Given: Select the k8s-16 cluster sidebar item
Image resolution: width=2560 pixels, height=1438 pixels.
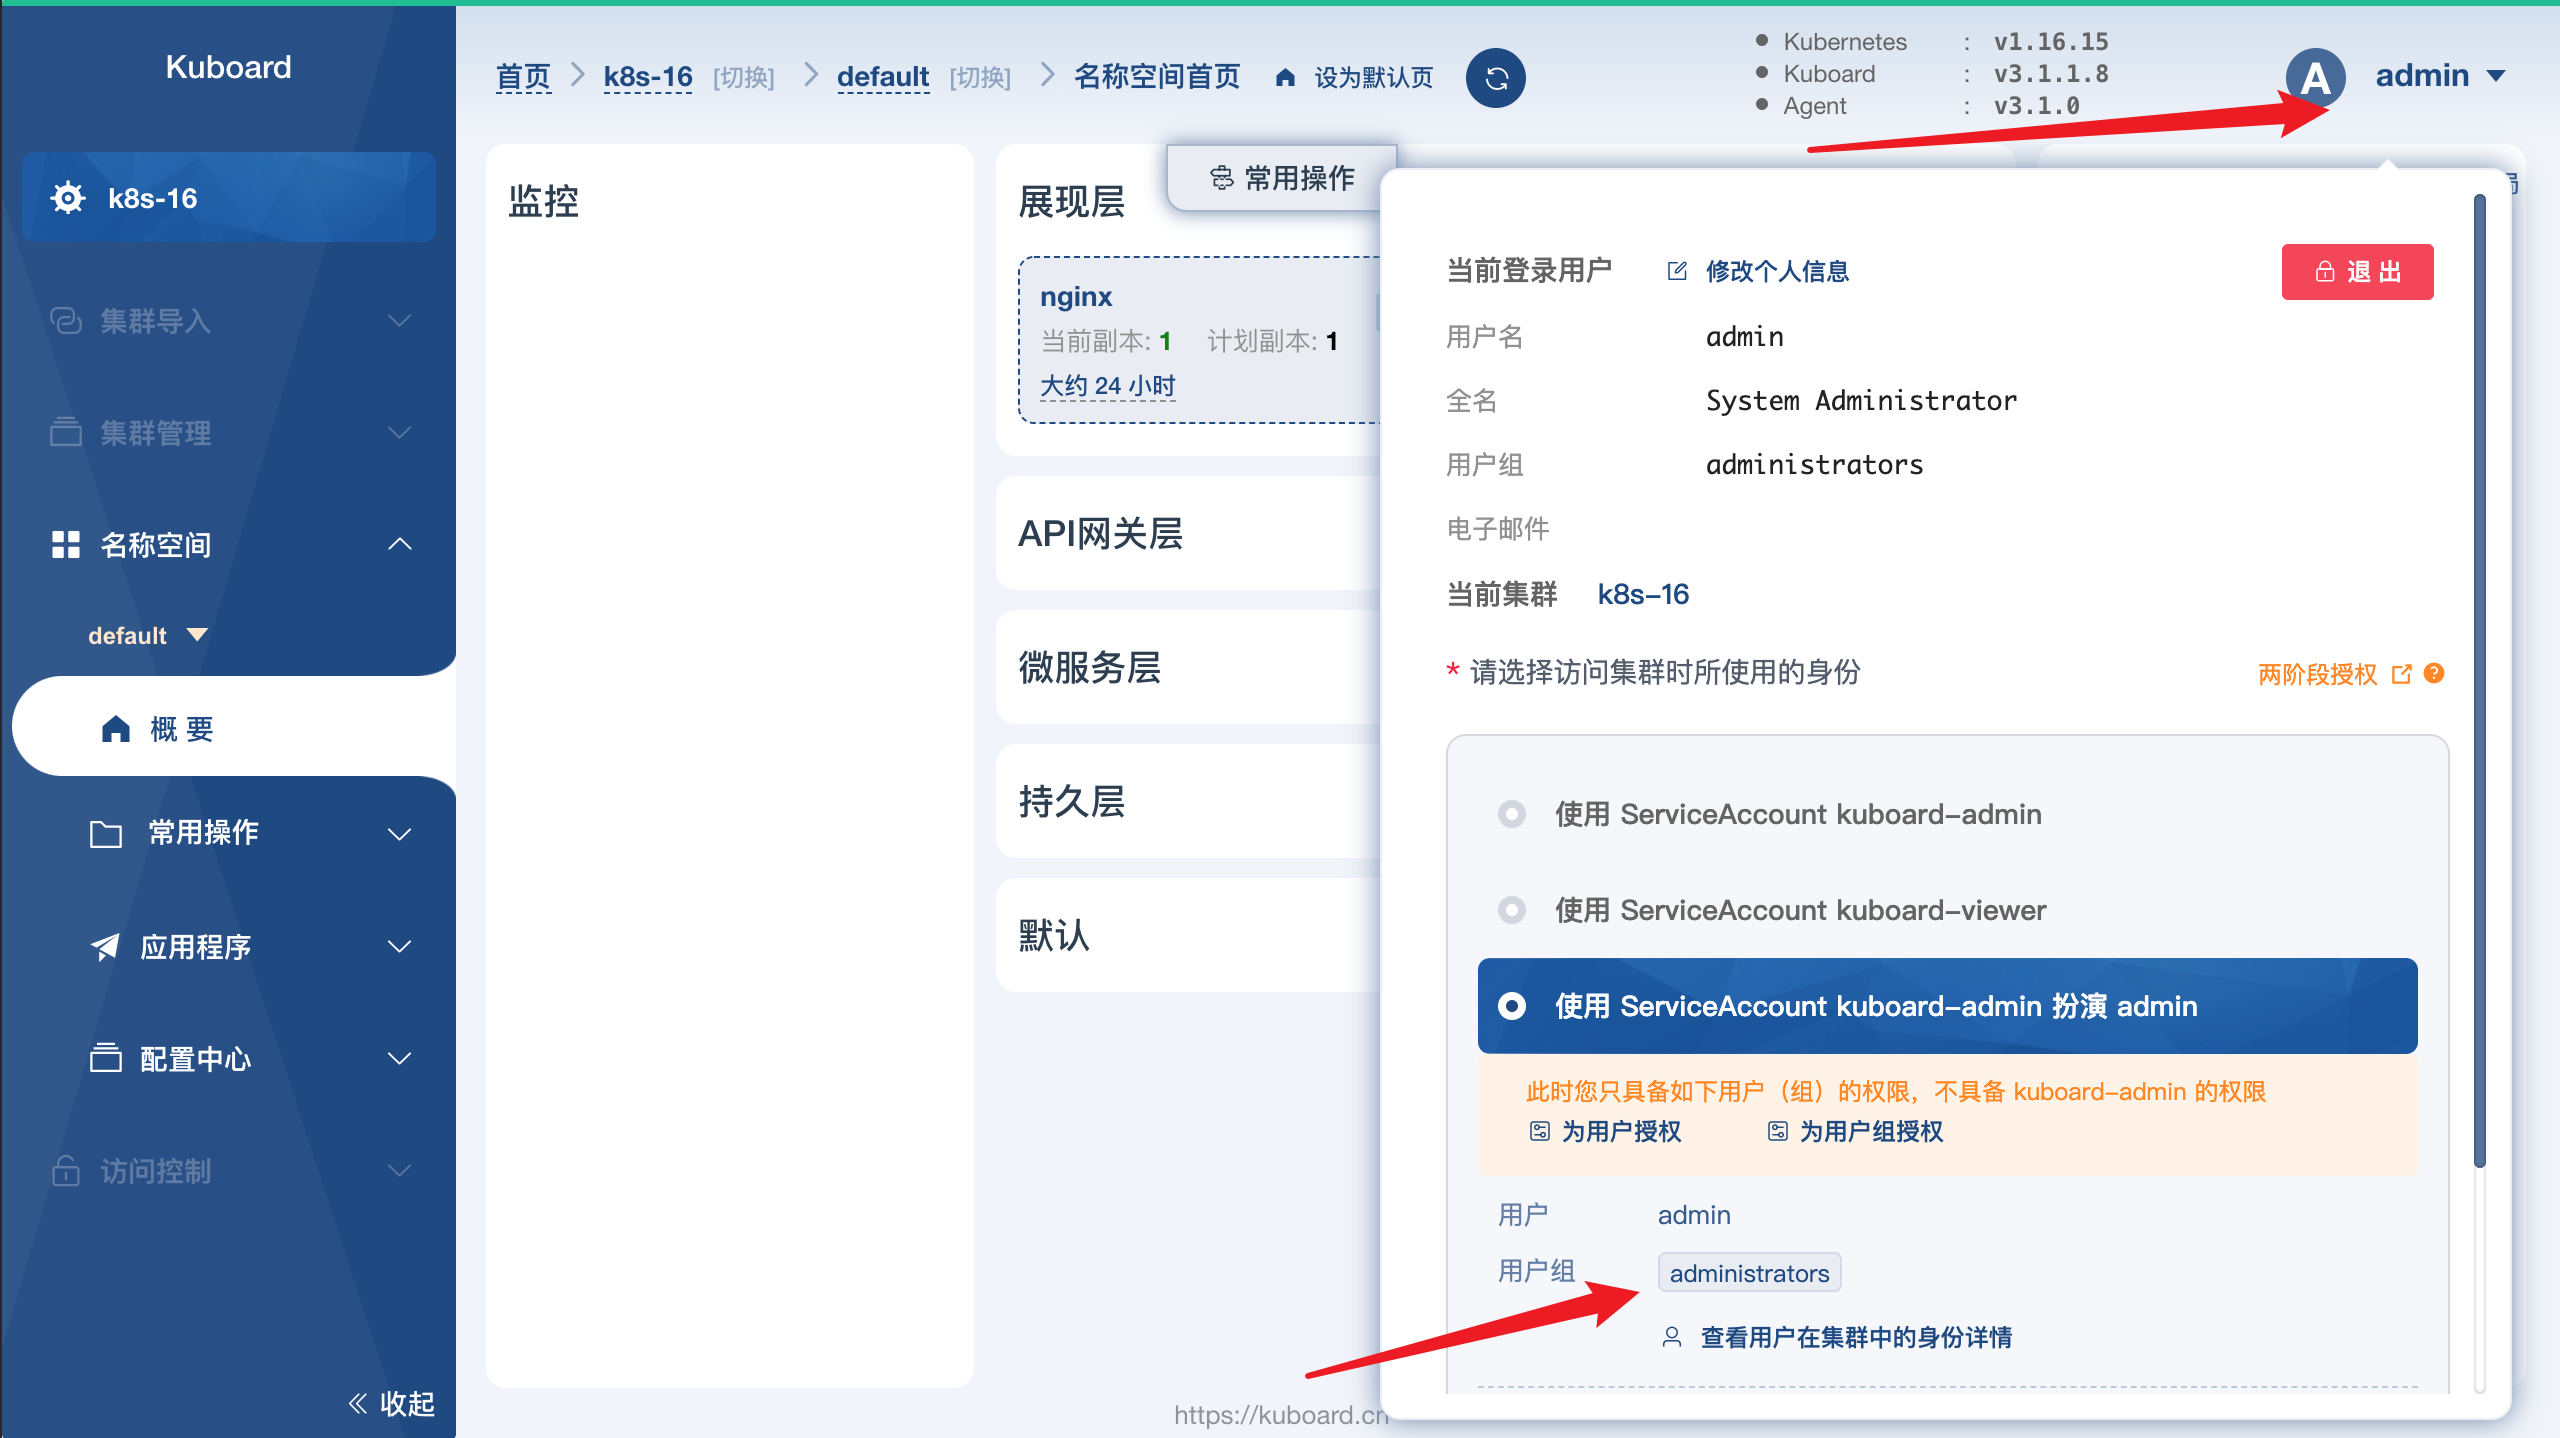Looking at the screenshot, I should point(228,197).
